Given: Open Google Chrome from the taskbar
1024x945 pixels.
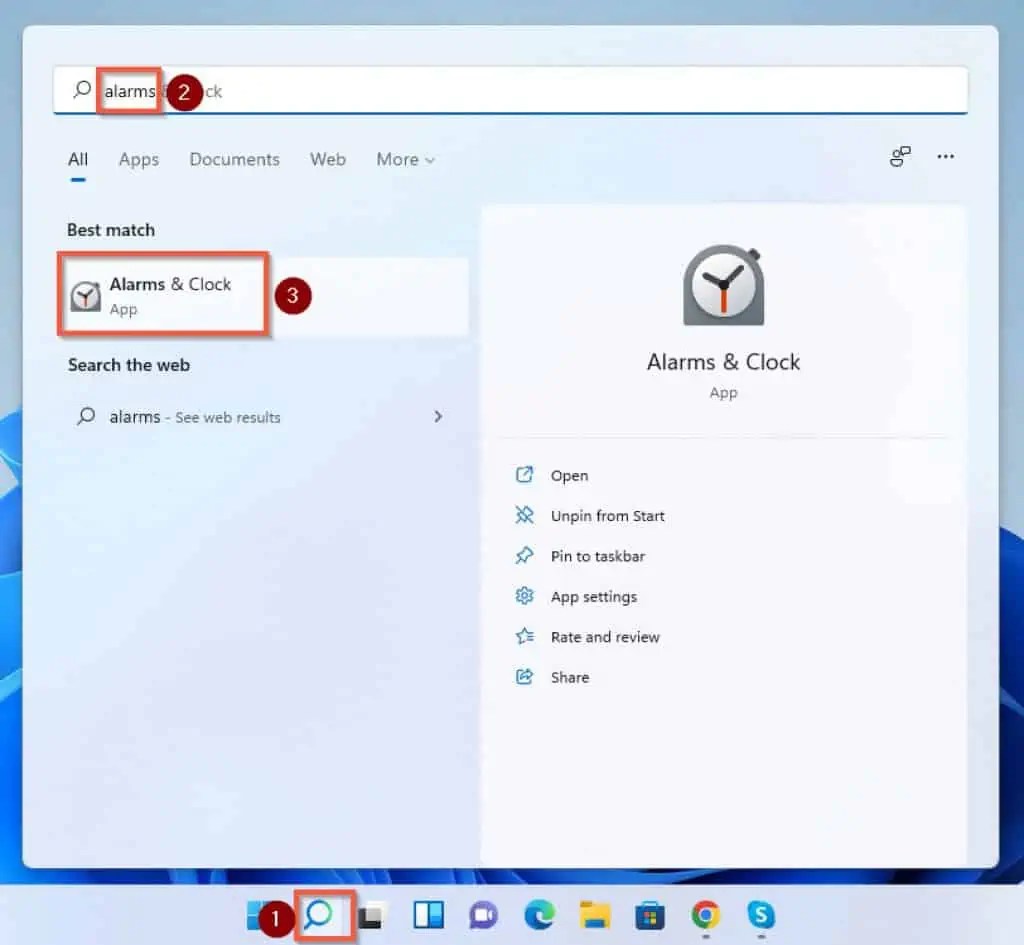Looking at the screenshot, I should (x=704, y=916).
